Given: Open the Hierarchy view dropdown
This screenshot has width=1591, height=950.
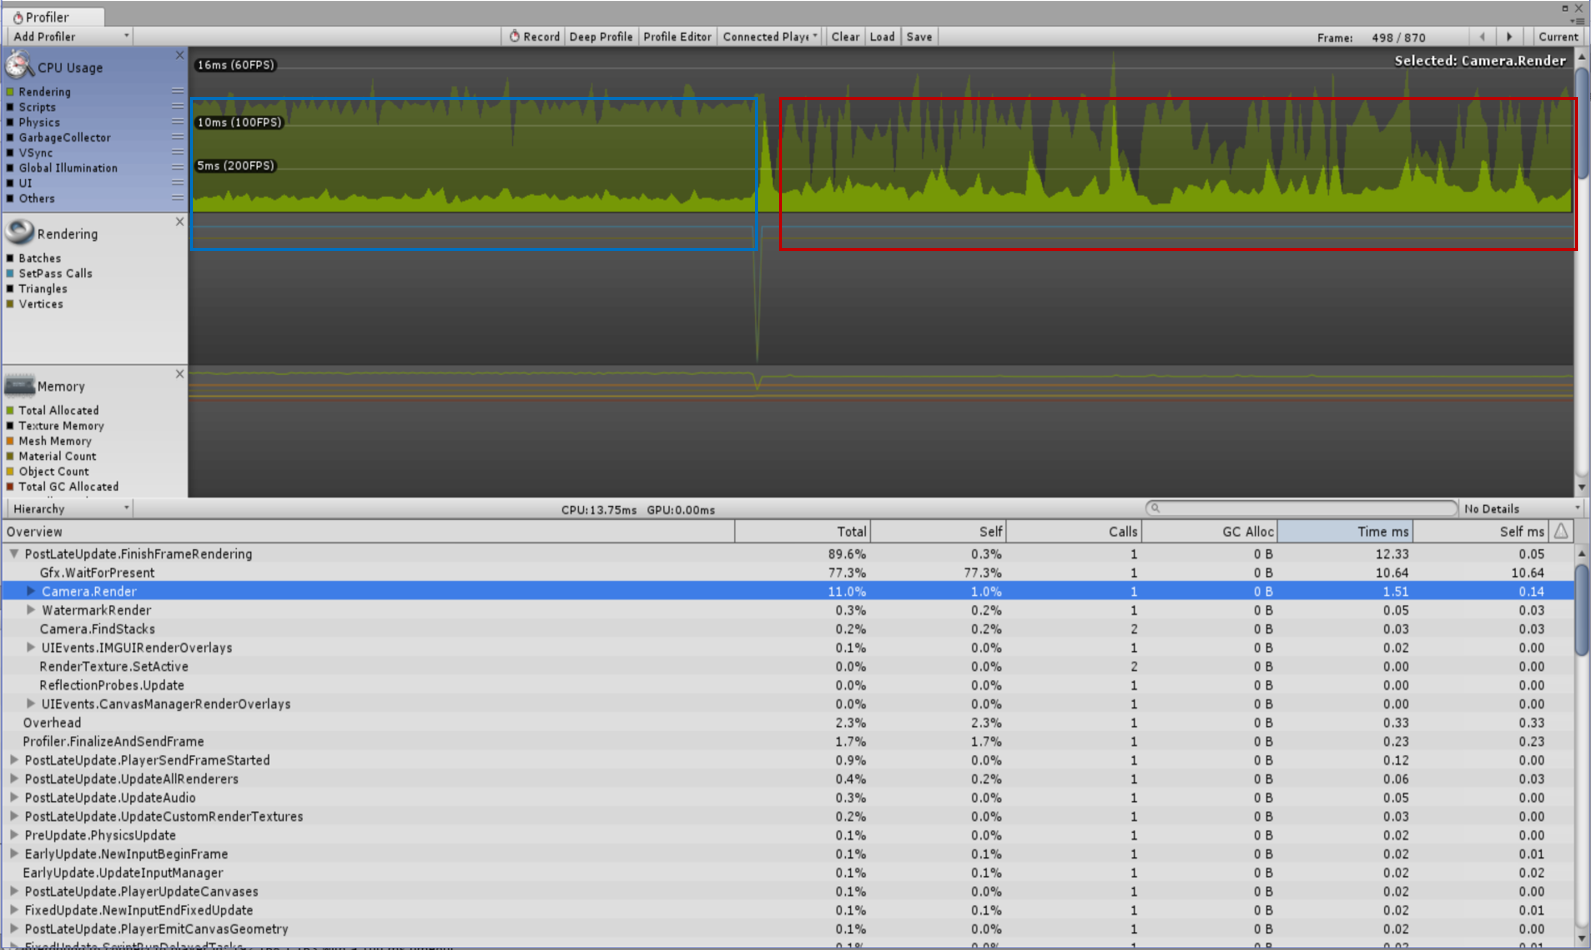Looking at the screenshot, I should point(70,509).
